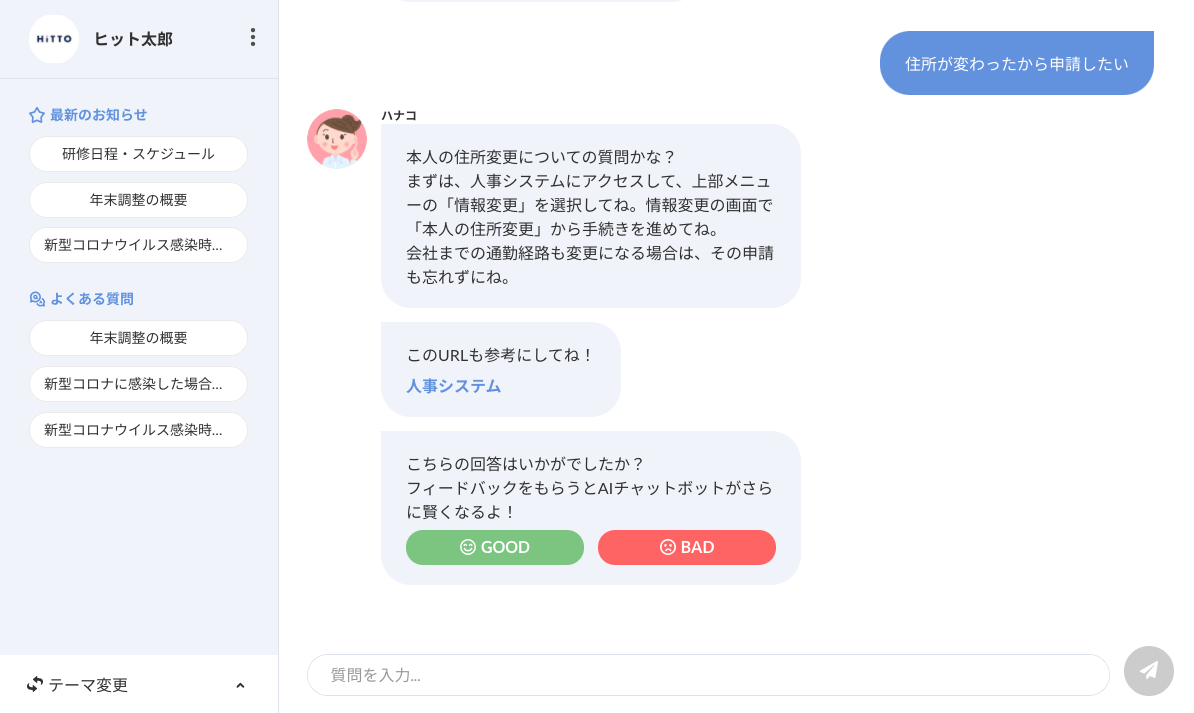This screenshot has height=713, width=1194.
Task: Click the HiTTO logo avatar
Action: click(54, 39)
